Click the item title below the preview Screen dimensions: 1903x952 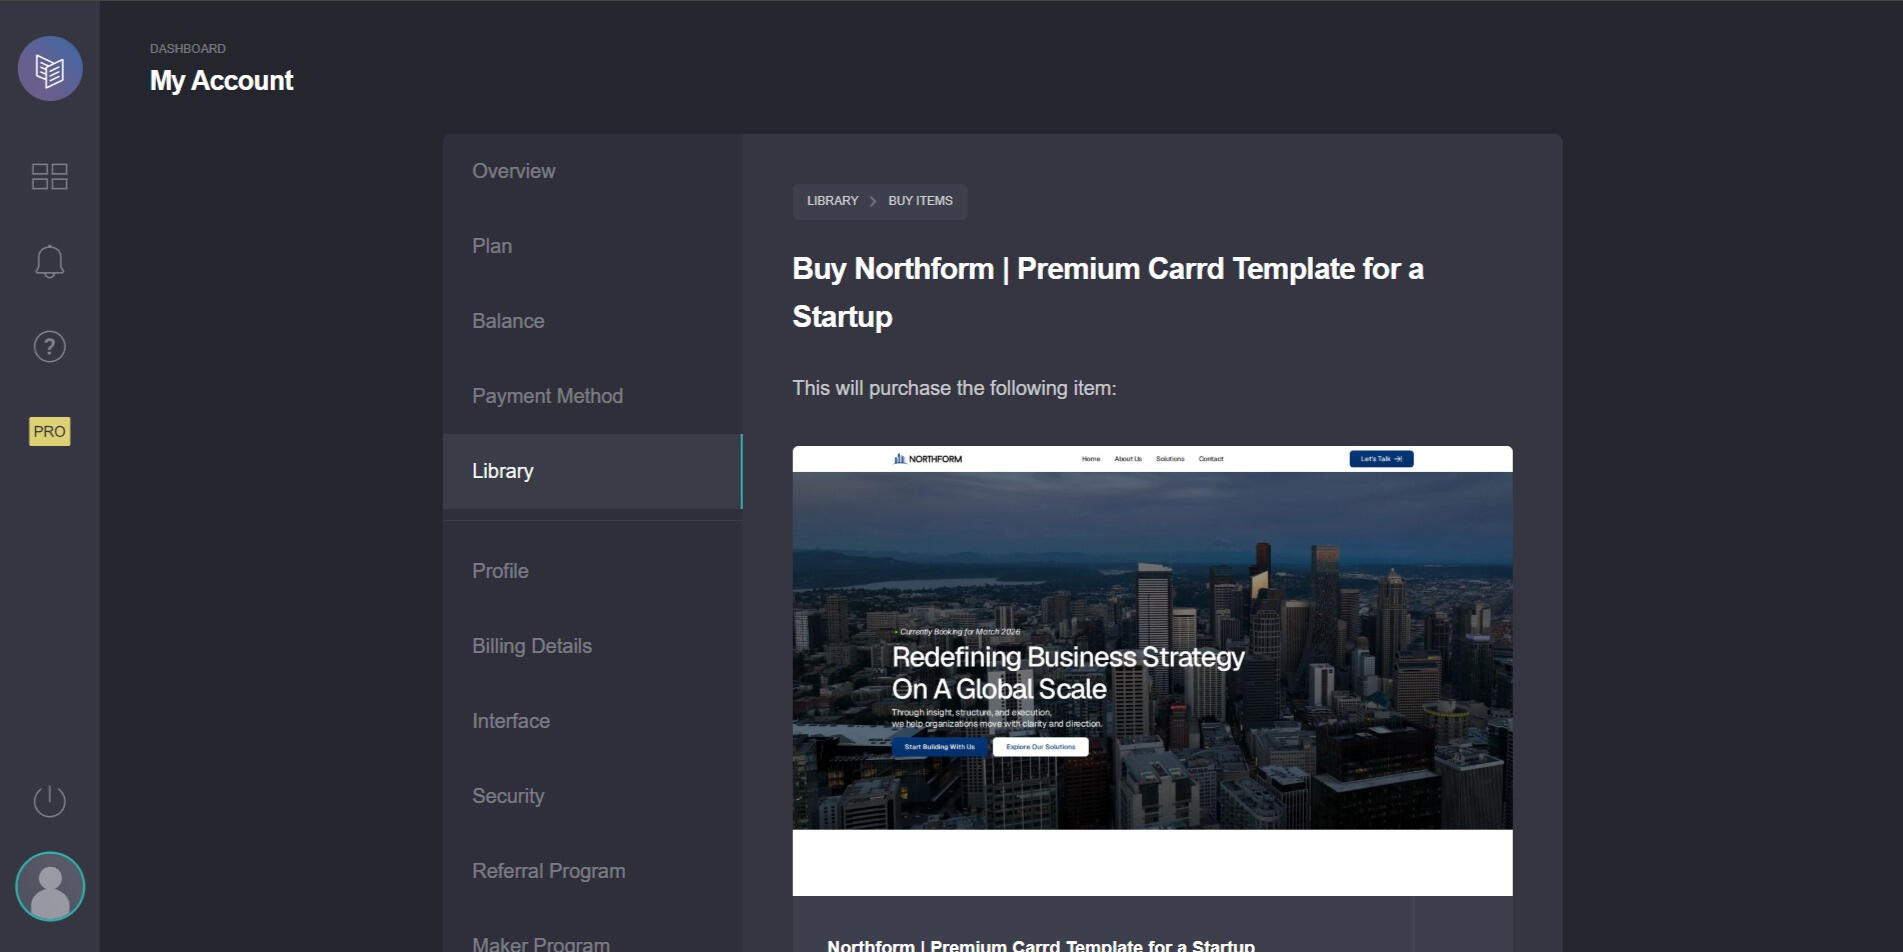[x=1041, y=945]
